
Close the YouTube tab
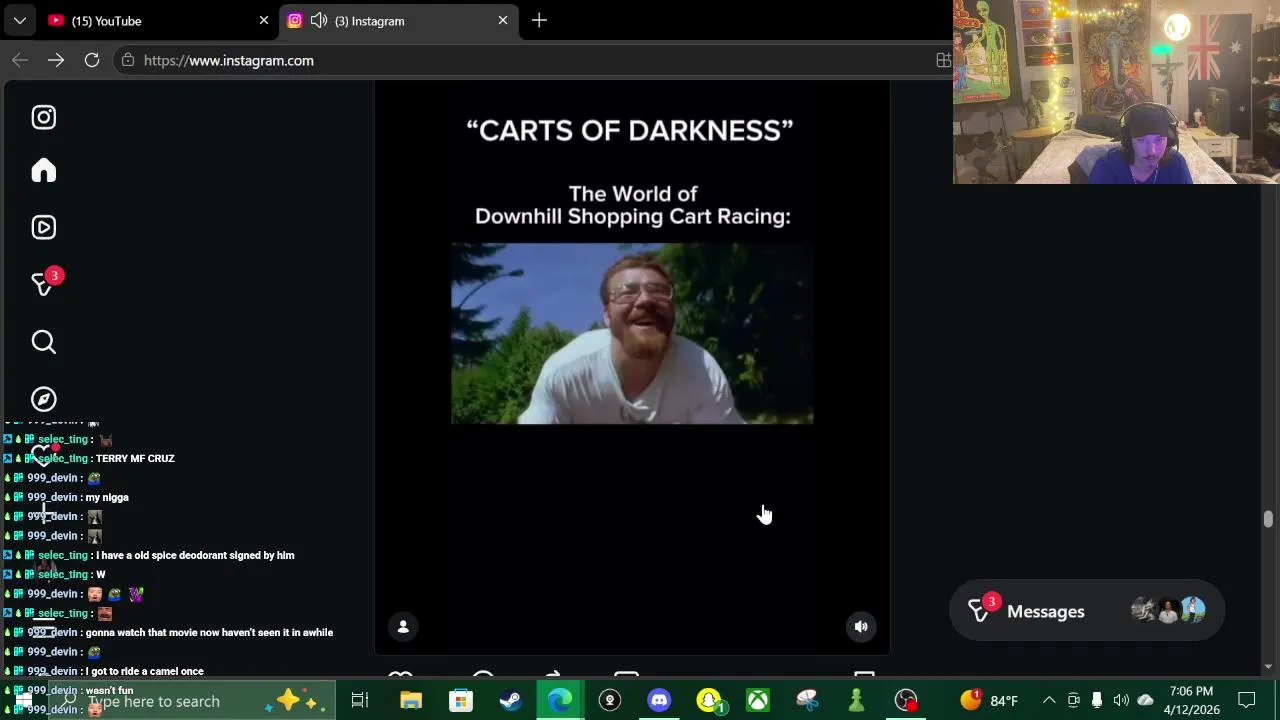click(x=264, y=20)
